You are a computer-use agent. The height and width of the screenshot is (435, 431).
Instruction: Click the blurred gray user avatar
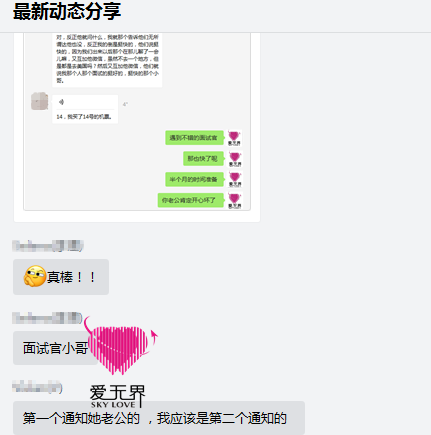click(40, 101)
